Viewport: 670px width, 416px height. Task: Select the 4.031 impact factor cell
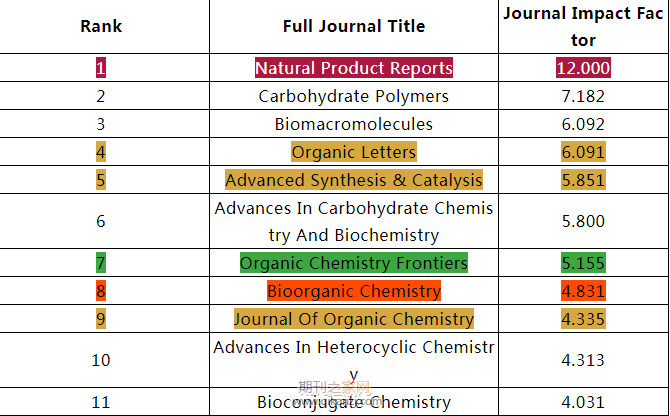coord(583,402)
